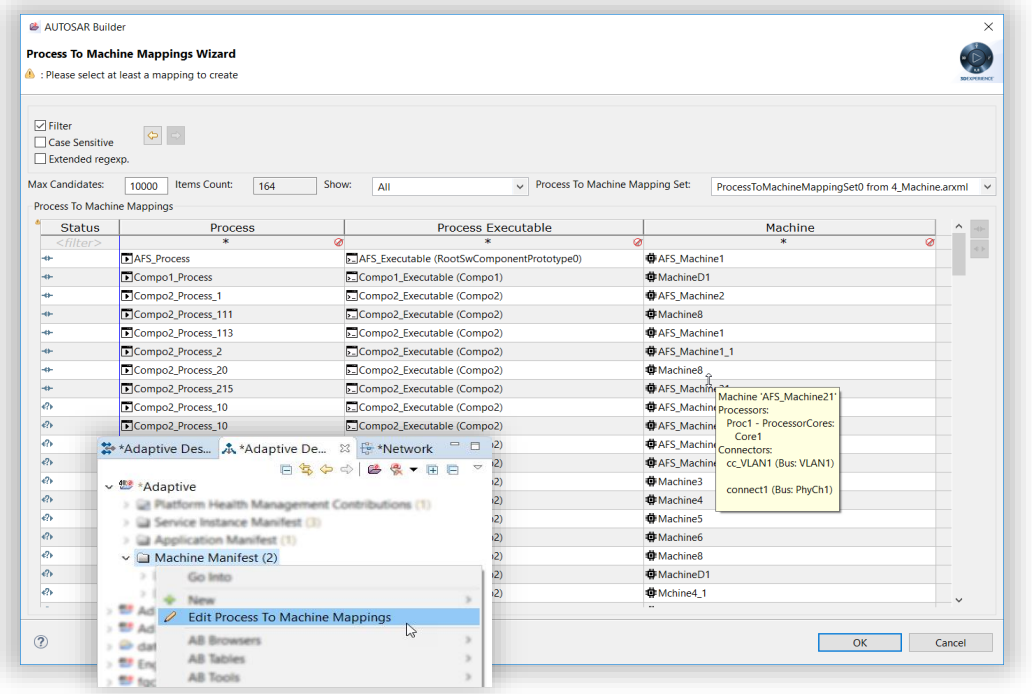Click the process icon beside Compo1_Process

(x=127, y=277)
